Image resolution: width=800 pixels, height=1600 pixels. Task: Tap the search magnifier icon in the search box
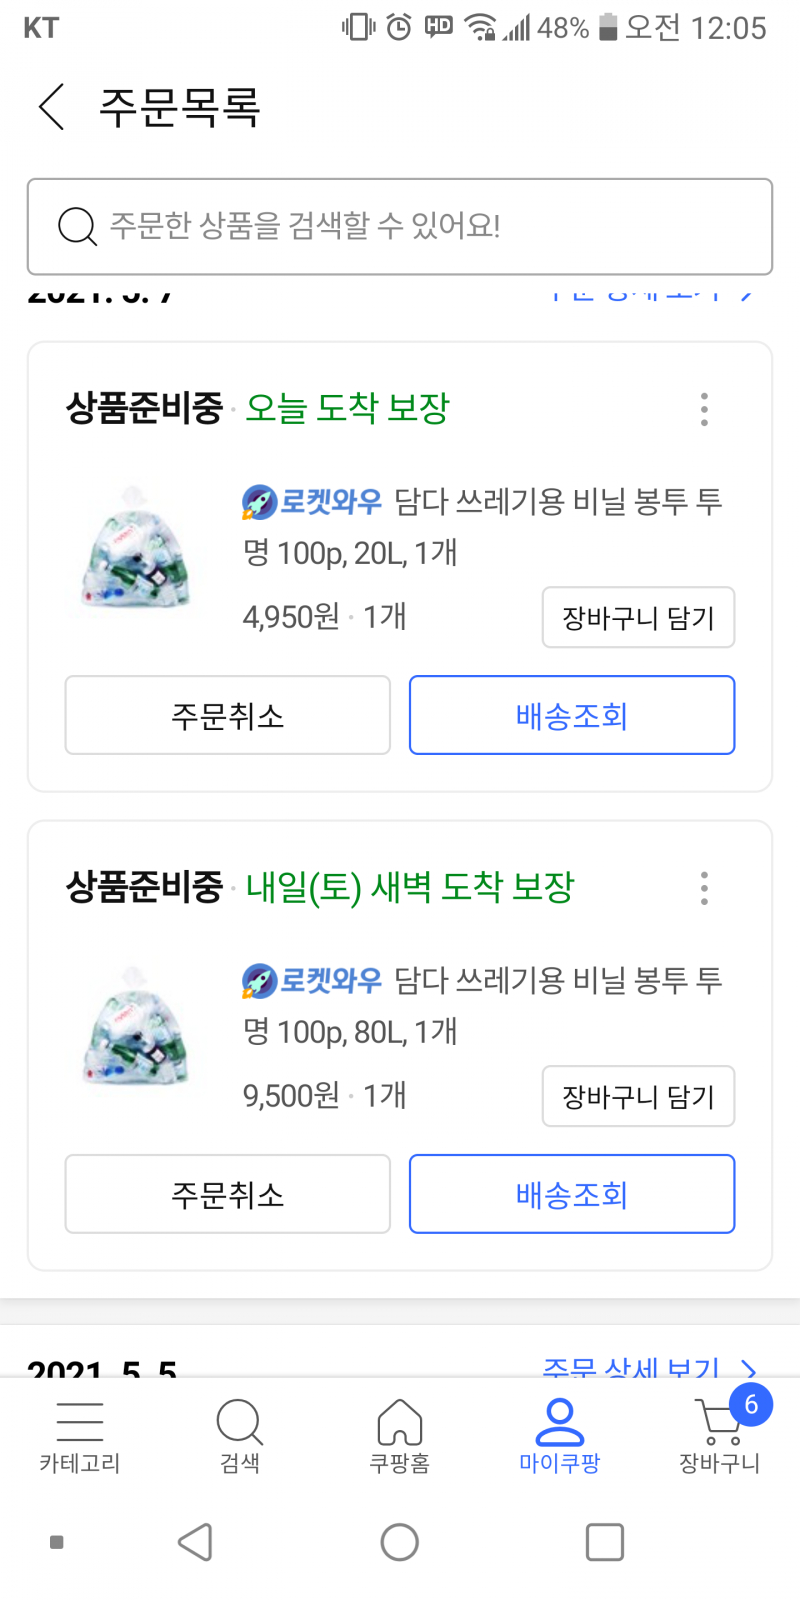pos(77,226)
